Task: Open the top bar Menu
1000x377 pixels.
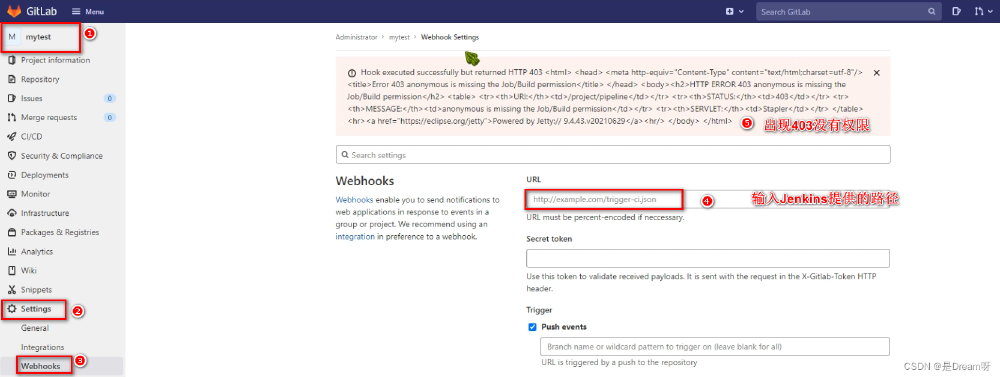Action: point(88,11)
